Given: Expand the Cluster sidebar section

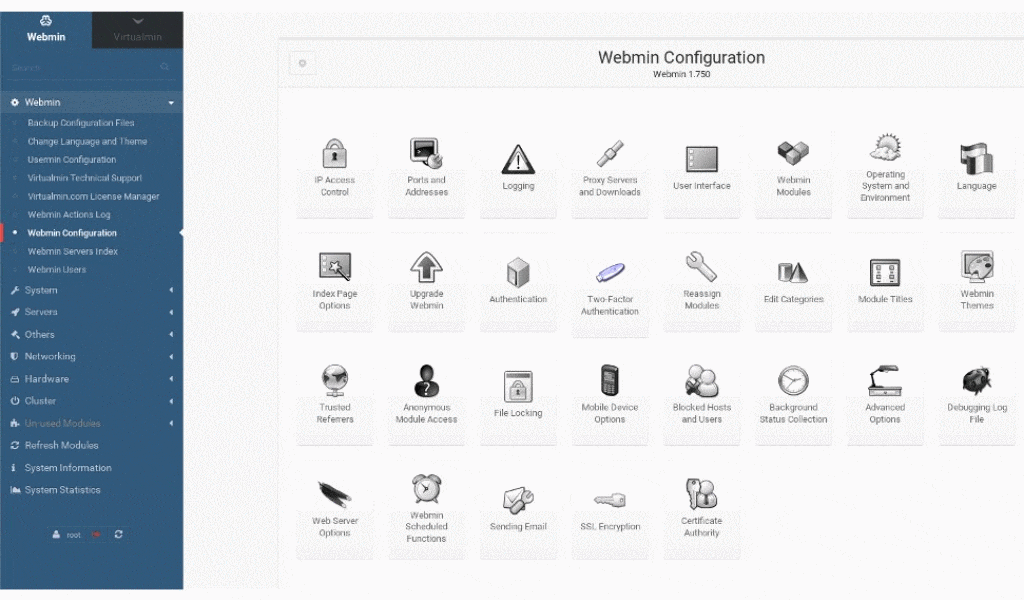Looking at the screenshot, I should [x=91, y=401].
